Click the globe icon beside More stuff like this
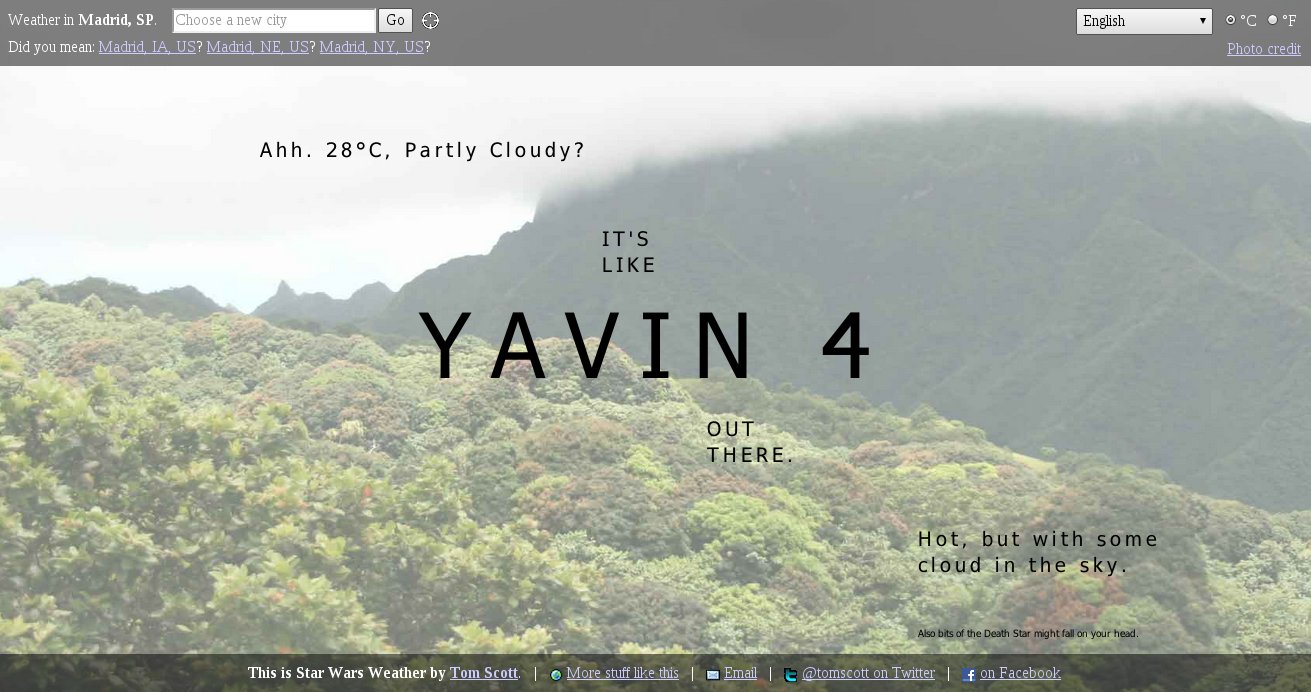1311x692 pixels. pyautogui.click(x=556, y=675)
